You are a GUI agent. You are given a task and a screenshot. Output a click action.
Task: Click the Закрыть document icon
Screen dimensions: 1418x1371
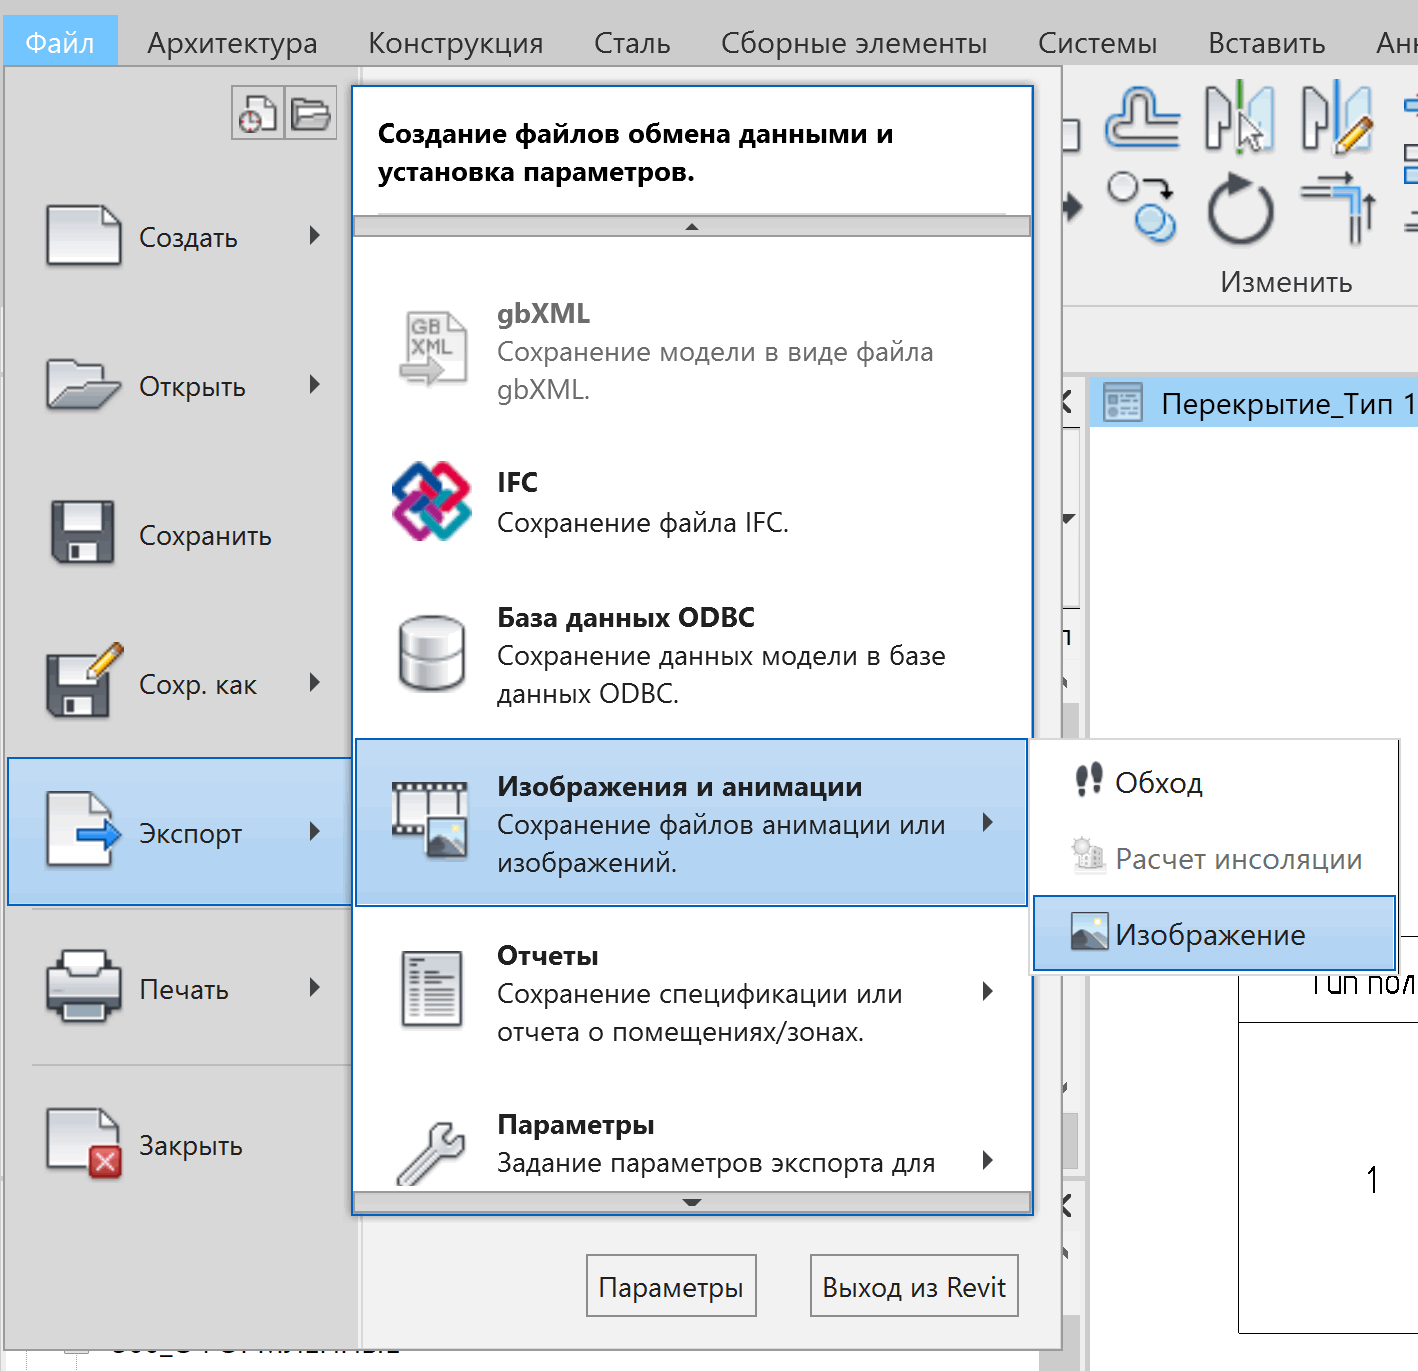[x=84, y=1143]
